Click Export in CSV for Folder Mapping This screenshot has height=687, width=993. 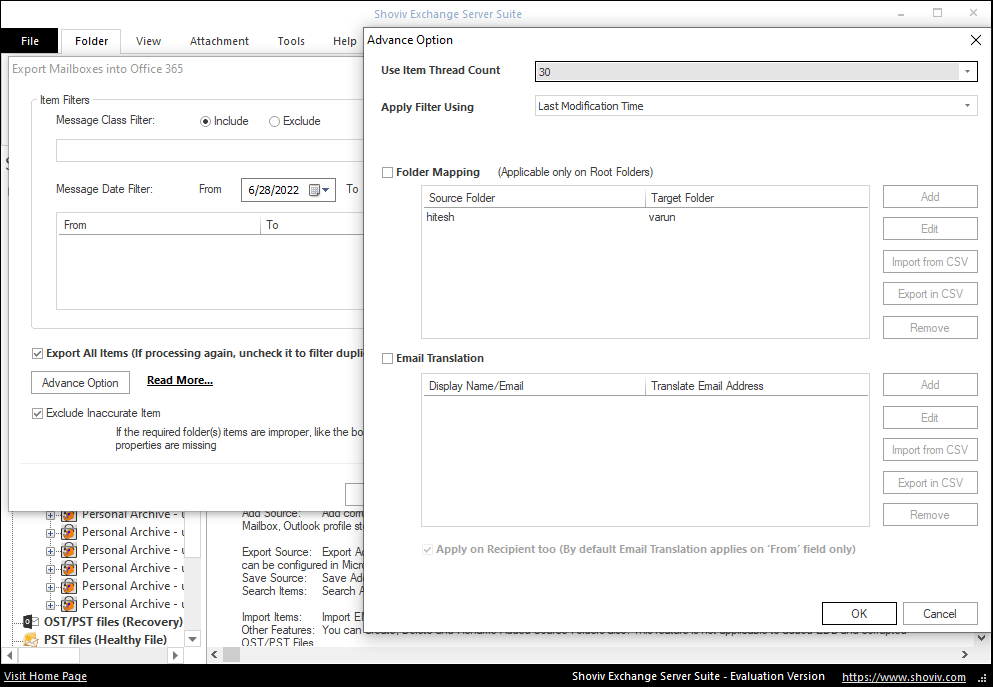(x=930, y=294)
